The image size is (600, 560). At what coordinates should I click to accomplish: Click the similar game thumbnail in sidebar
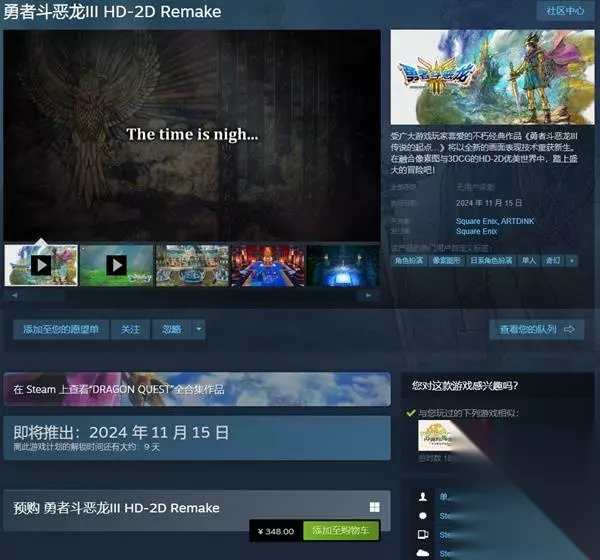[436, 436]
